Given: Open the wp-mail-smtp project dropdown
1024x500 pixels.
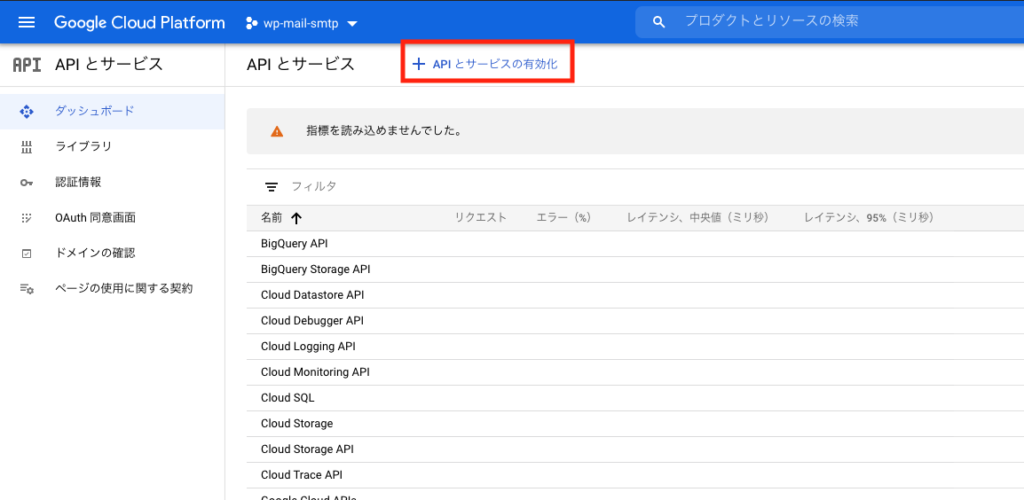Looking at the screenshot, I should click(302, 22).
